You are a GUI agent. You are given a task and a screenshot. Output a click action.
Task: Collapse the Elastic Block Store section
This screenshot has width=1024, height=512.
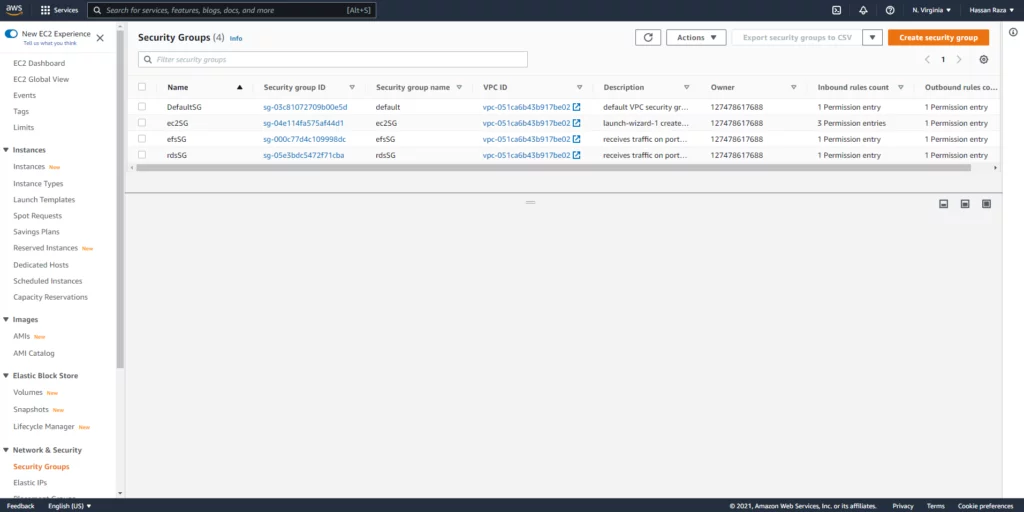6,376
